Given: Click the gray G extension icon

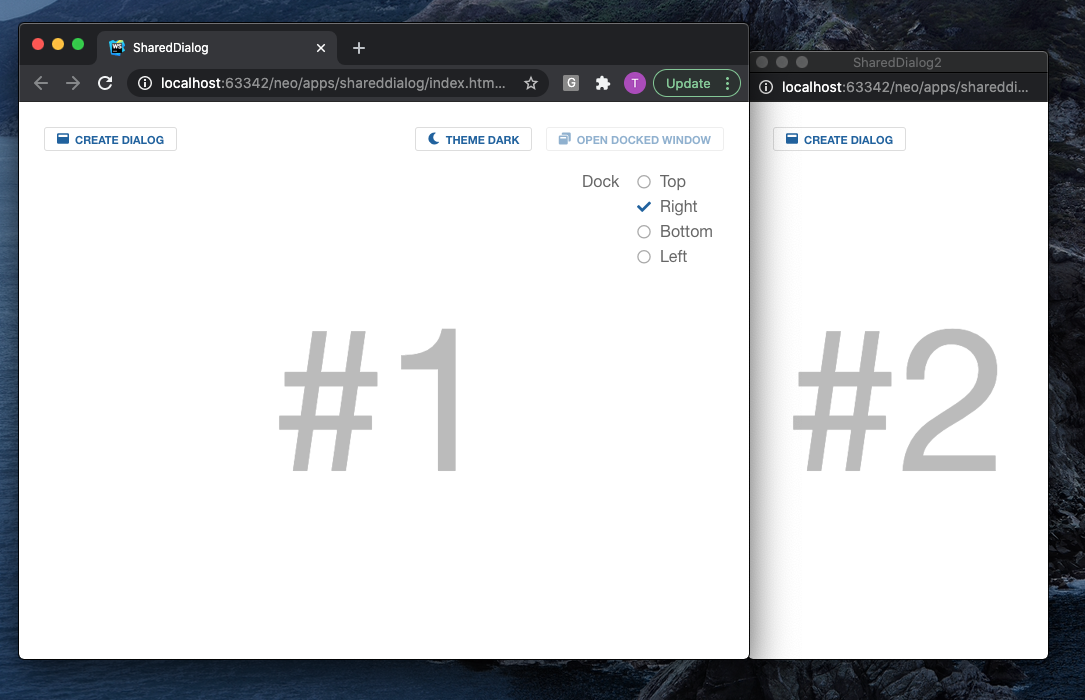Looking at the screenshot, I should coord(571,83).
